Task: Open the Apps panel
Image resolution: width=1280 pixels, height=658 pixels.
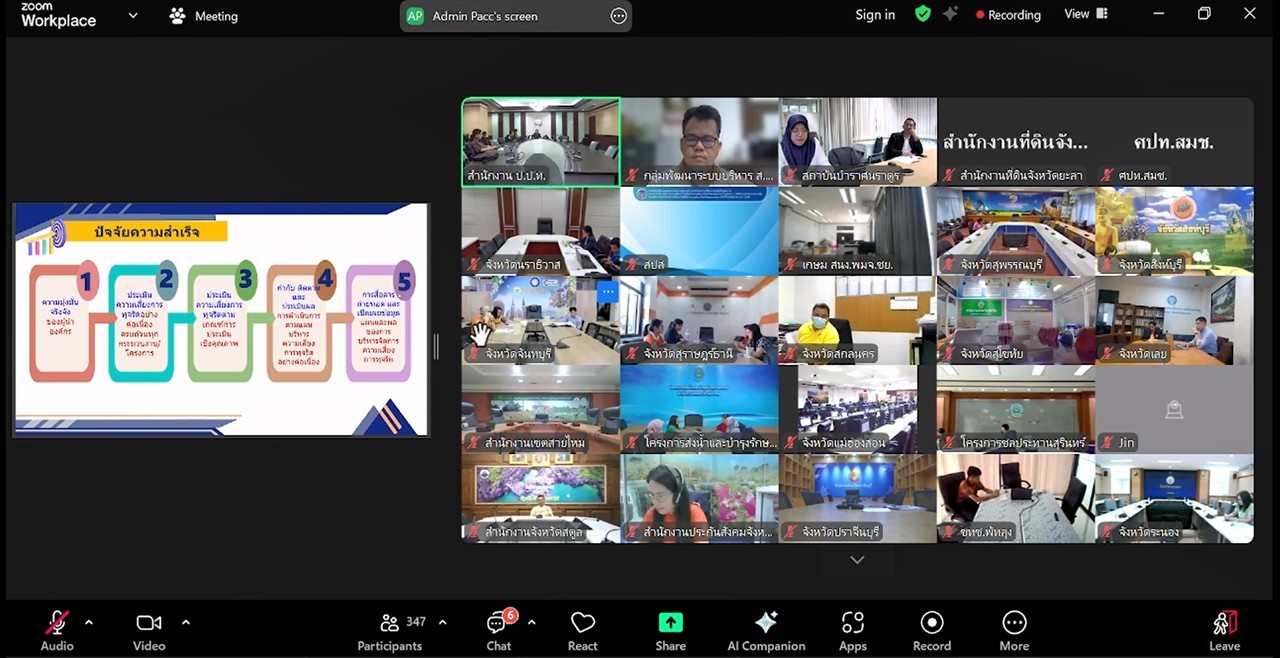Action: click(x=853, y=631)
